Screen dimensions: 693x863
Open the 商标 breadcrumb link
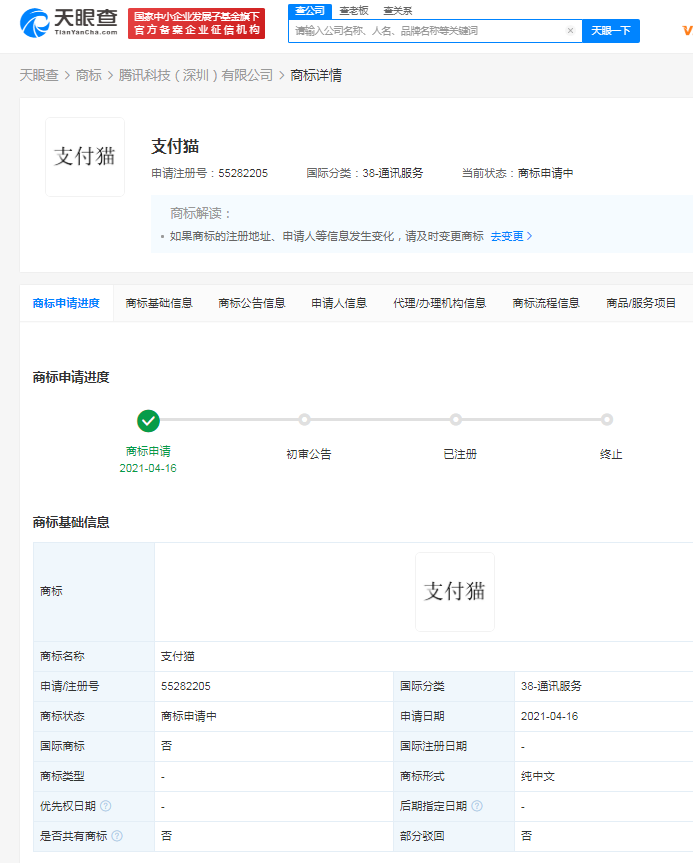pos(89,75)
